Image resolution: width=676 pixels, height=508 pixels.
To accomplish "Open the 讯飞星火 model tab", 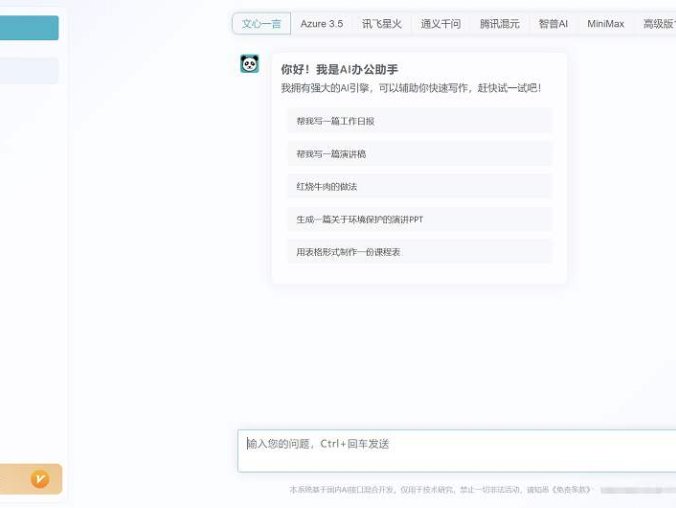I will pyautogui.click(x=382, y=24).
